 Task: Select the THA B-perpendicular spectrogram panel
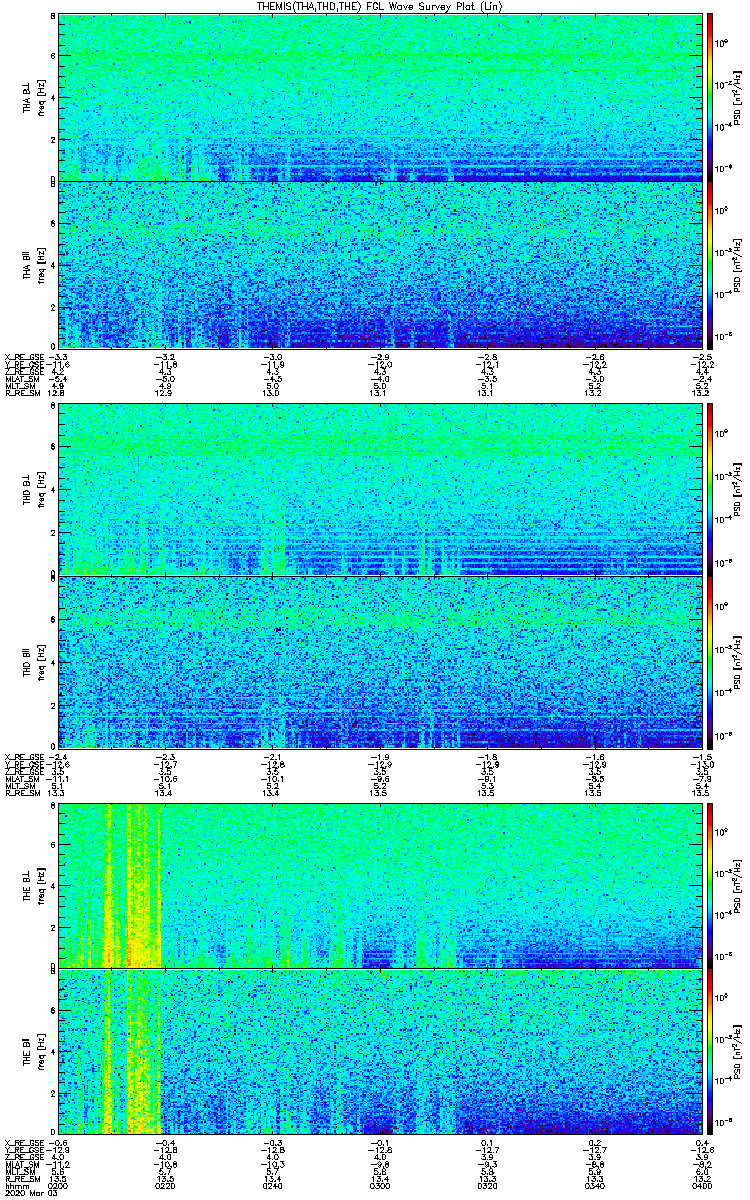(x=379, y=97)
